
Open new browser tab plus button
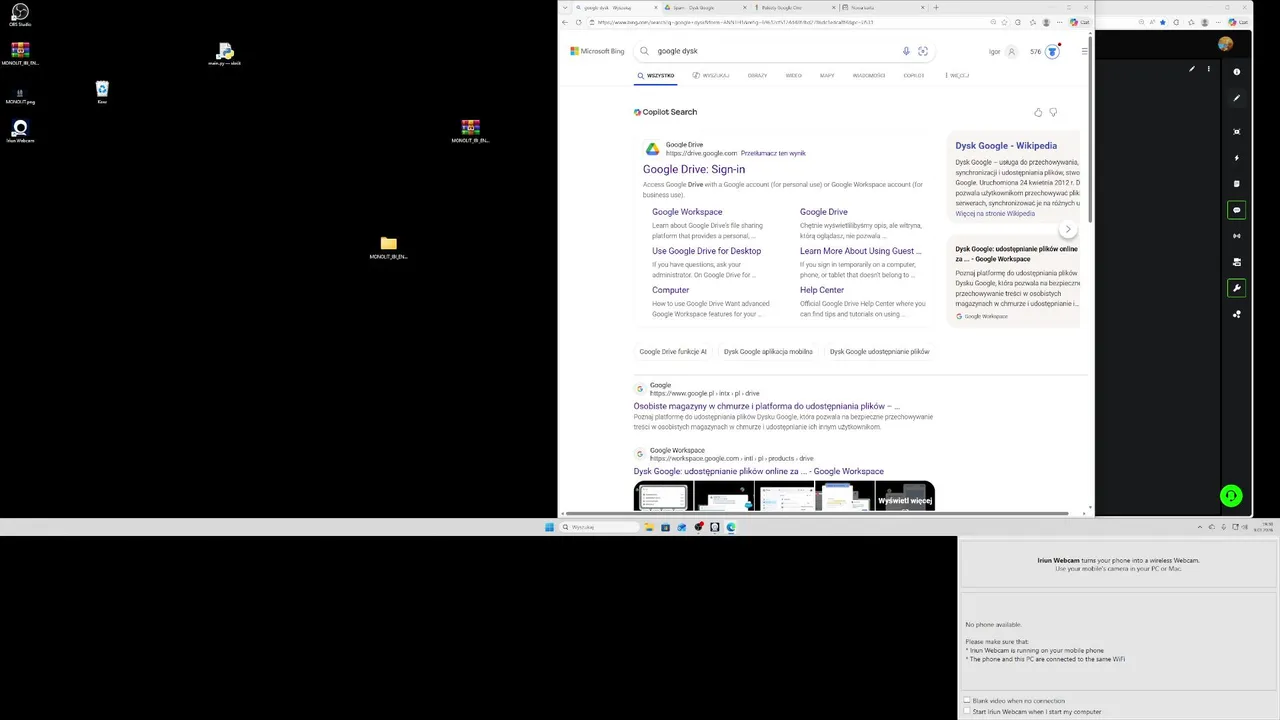point(936,7)
